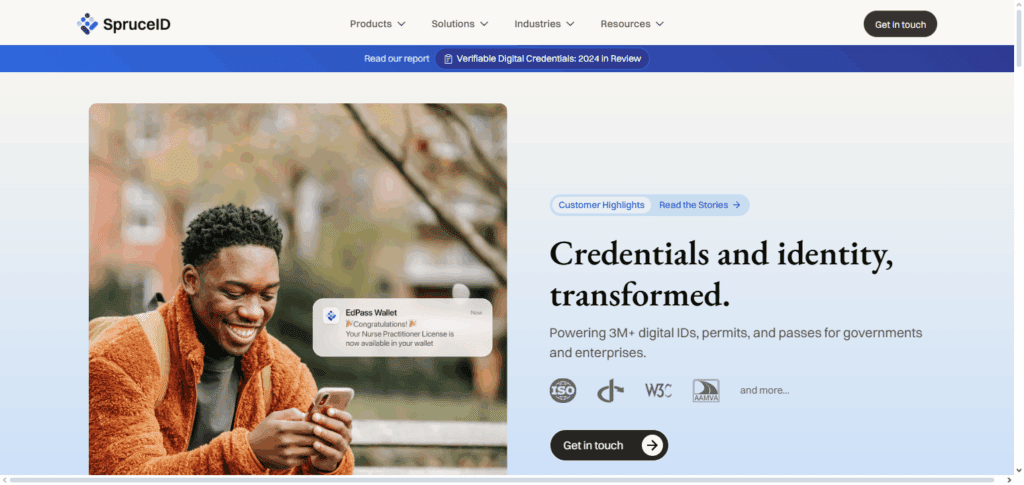The width and height of the screenshot is (1024, 485).
Task: Click the W3C logo
Action: click(658, 390)
